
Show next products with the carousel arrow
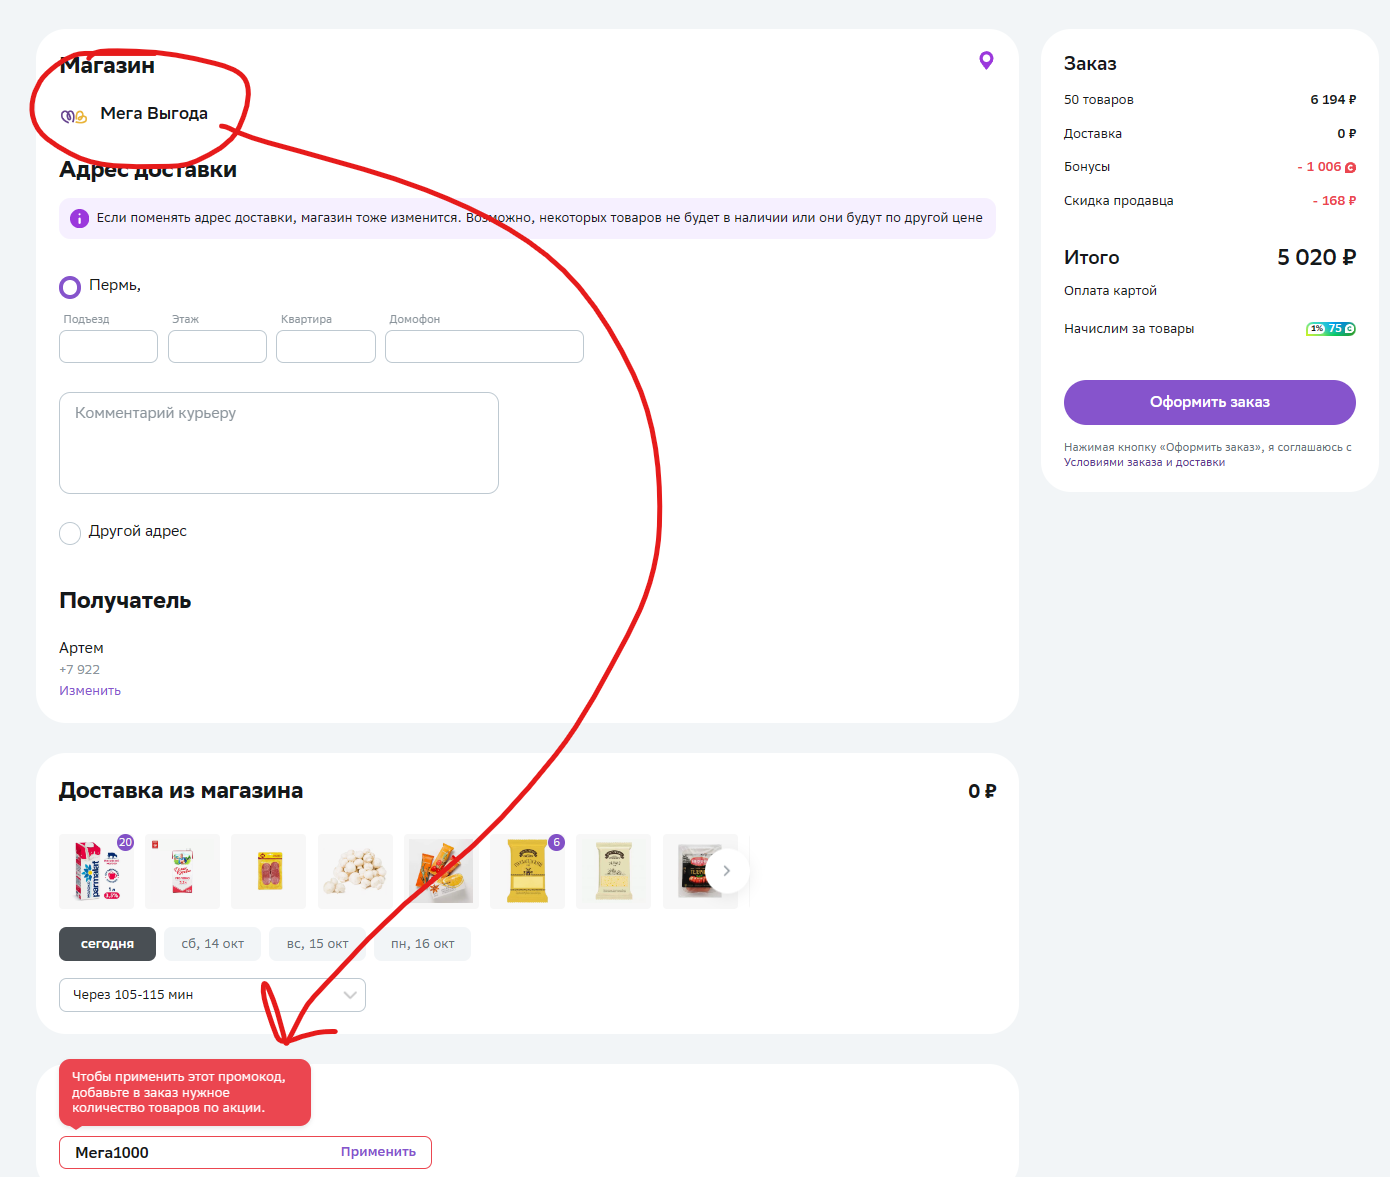(x=727, y=871)
